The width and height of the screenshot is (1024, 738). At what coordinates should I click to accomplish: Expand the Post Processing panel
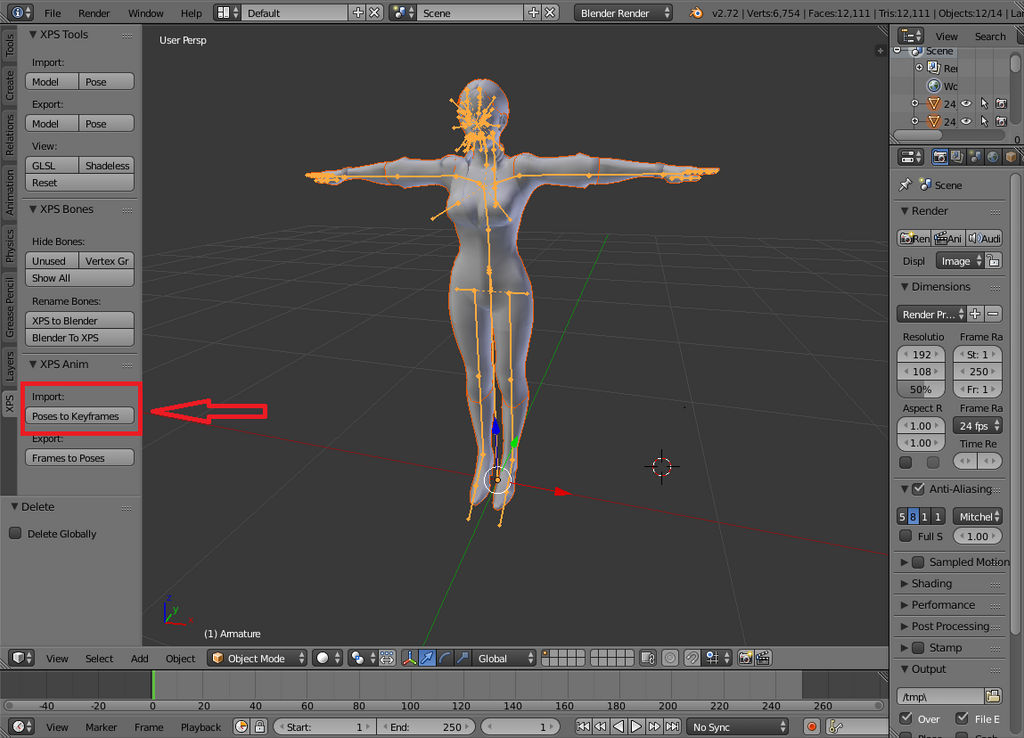904,626
